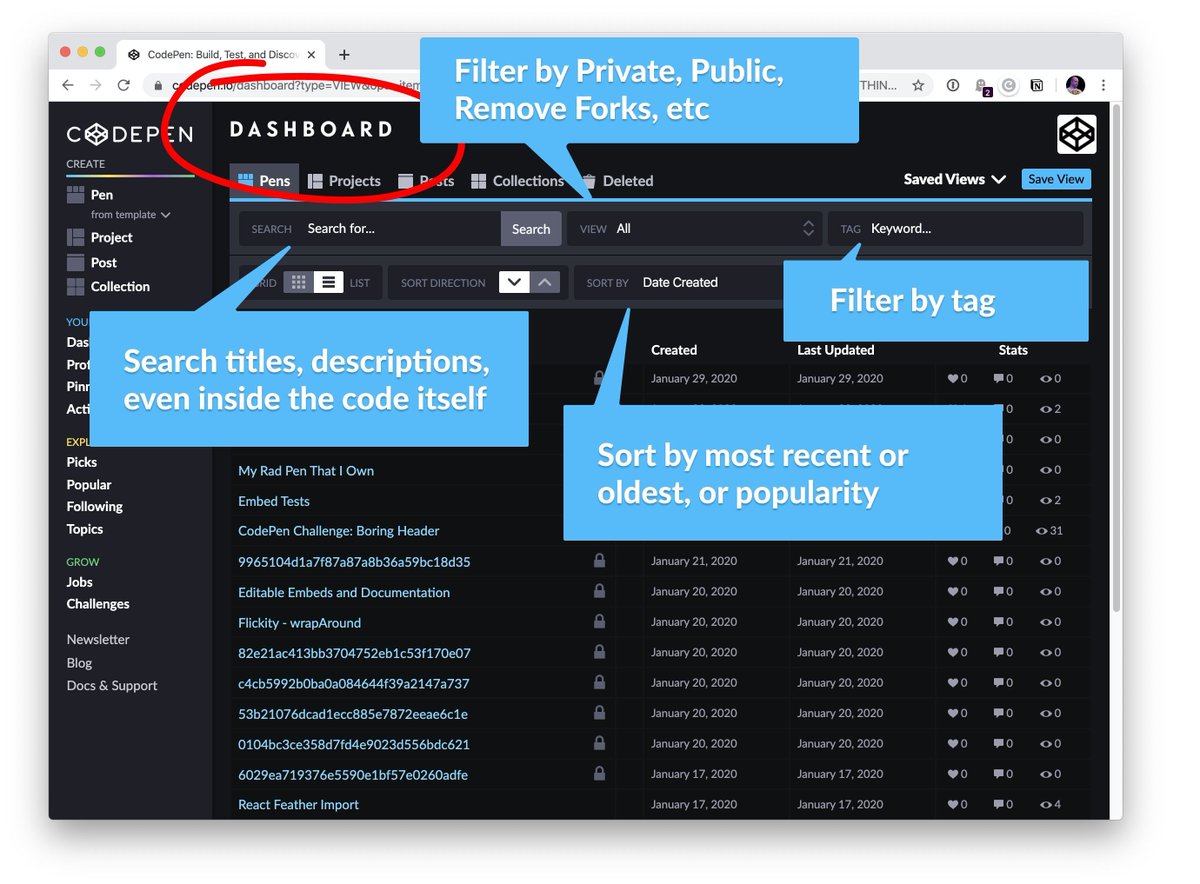The height and width of the screenshot is (884, 1200).
Task: Click the CodePen logo in the sidebar
Action: coord(130,134)
